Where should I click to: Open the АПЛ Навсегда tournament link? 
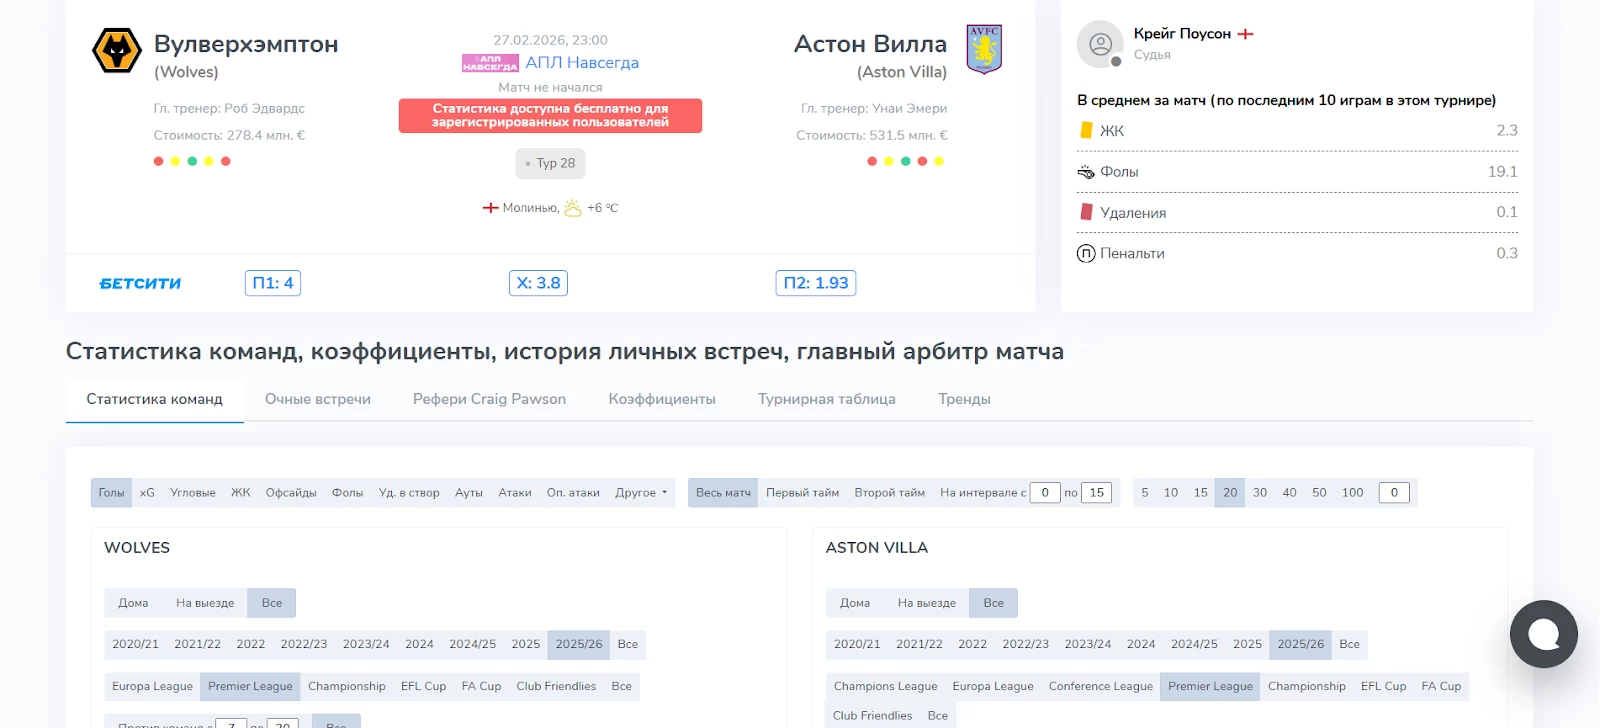(x=582, y=63)
